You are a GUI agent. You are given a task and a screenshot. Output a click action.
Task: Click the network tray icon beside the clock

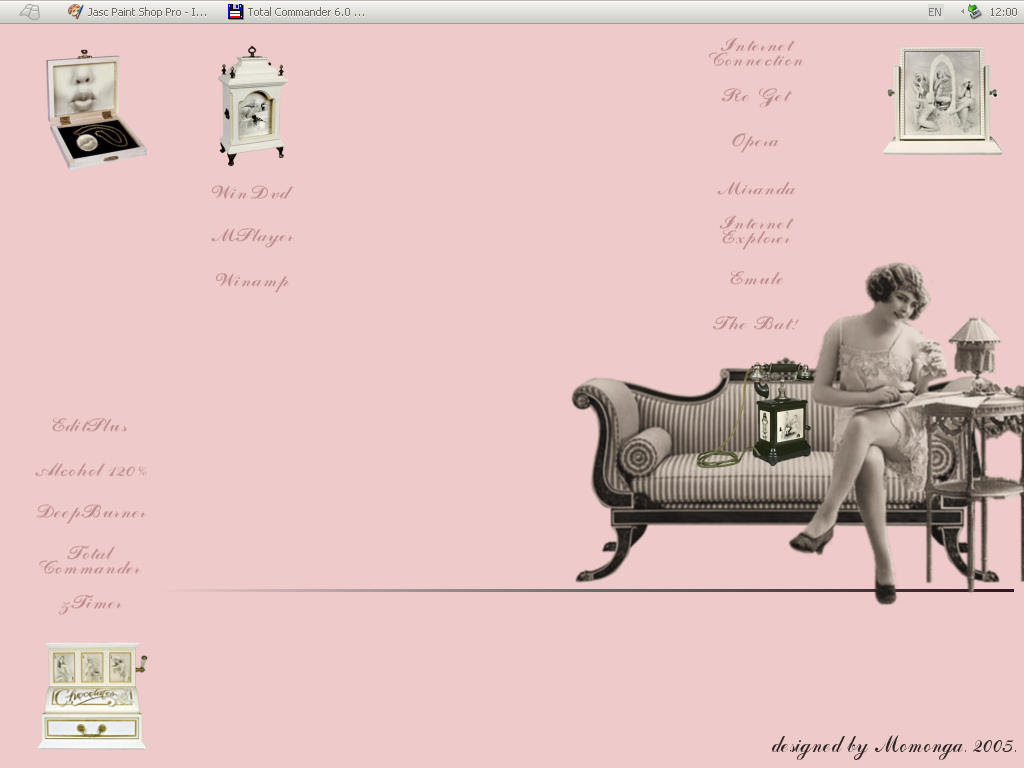975,12
